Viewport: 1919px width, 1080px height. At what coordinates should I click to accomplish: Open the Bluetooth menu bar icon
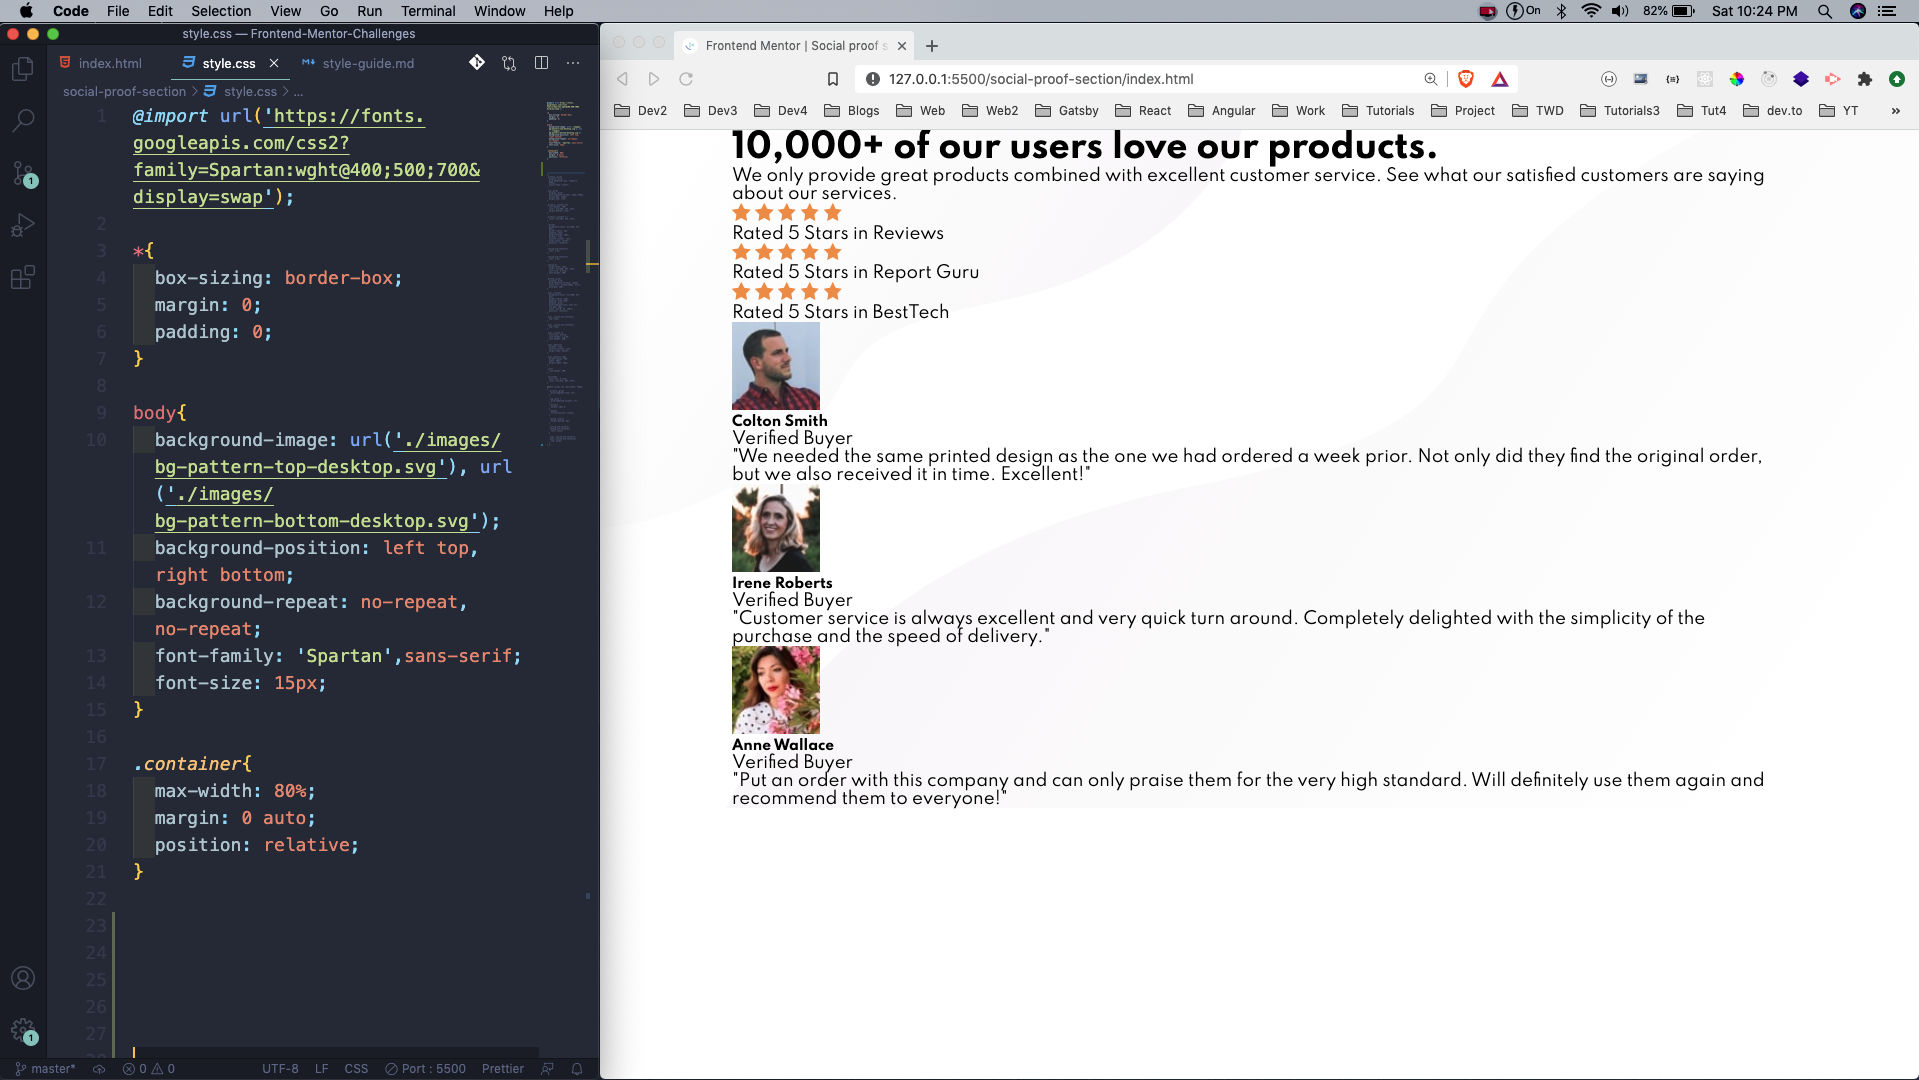(1561, 11)
